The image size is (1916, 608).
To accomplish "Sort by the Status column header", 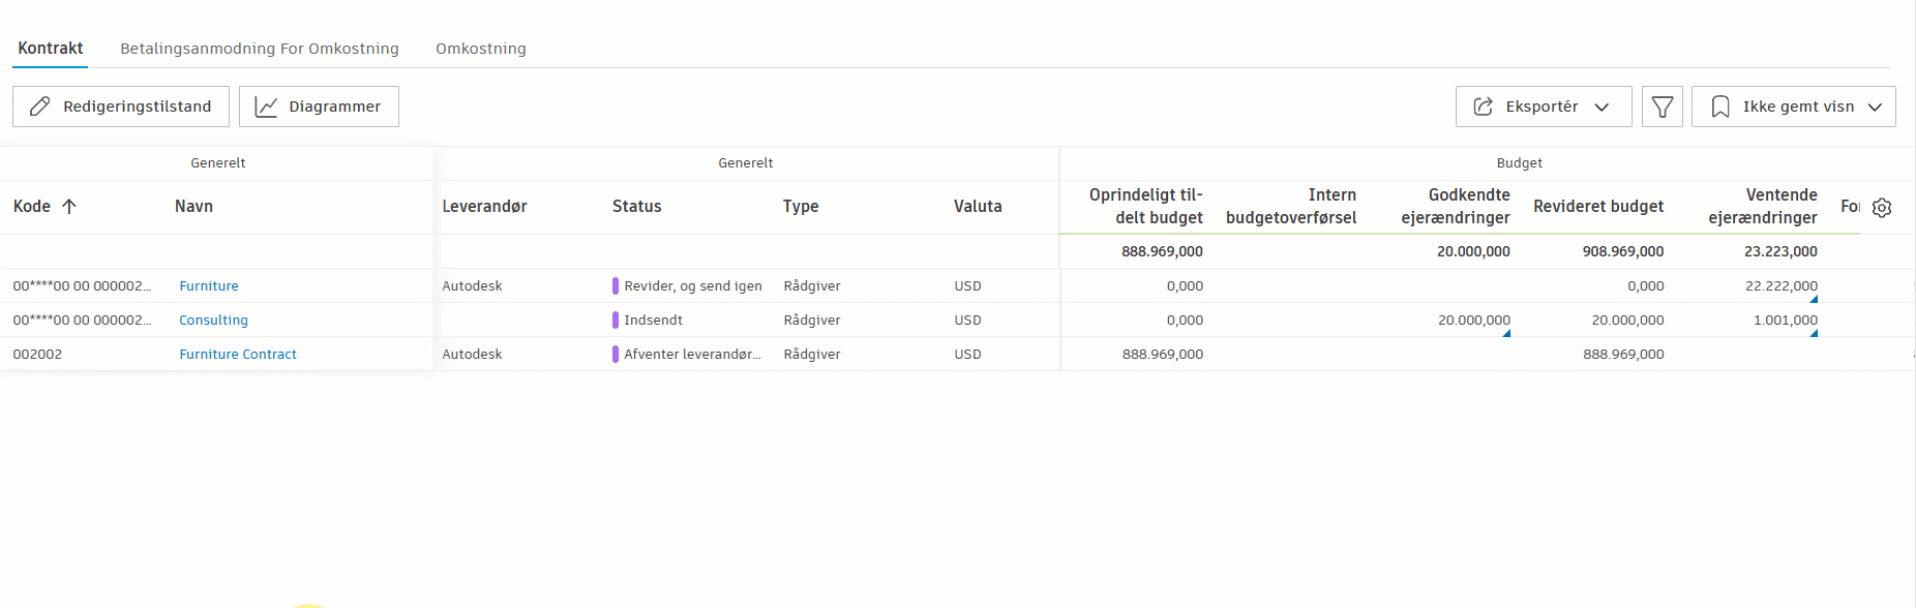I will [637, 207].
